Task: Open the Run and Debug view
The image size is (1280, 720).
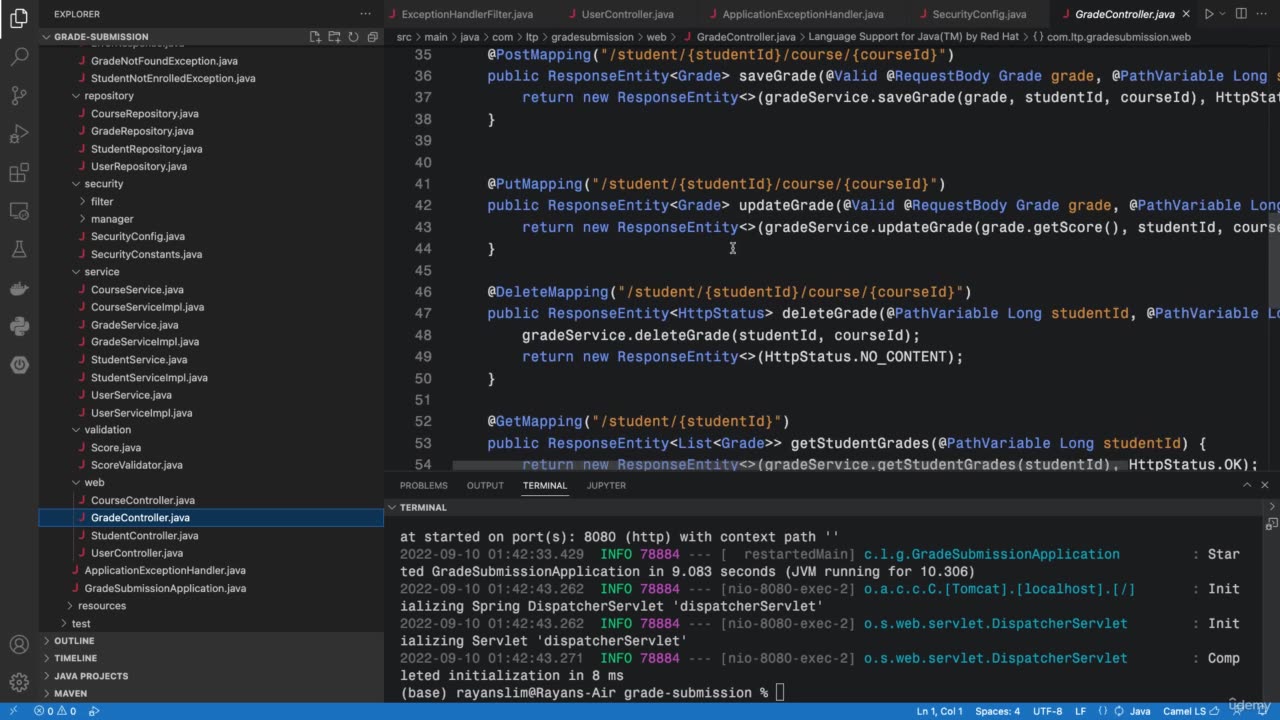Action: [19, 134]
